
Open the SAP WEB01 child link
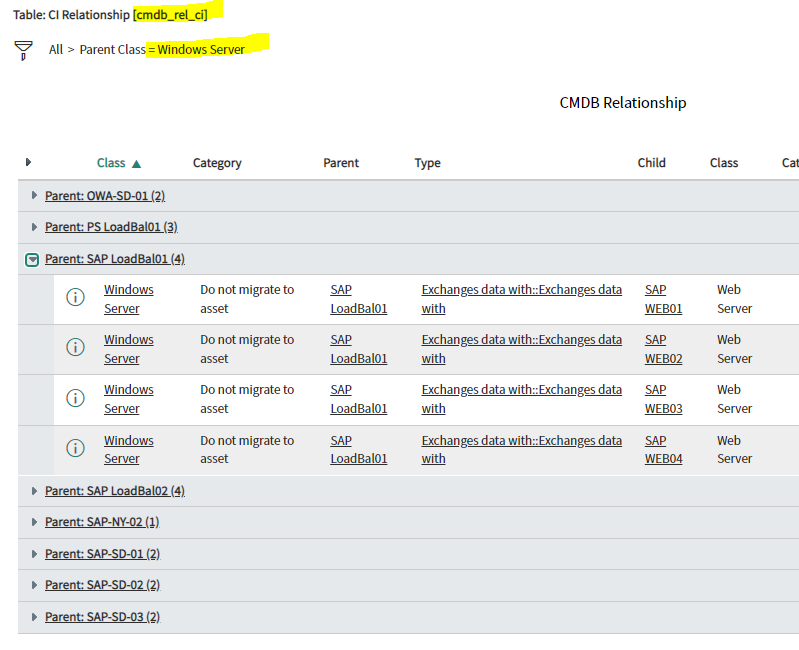pyautogui.click(x=663, y=299)
